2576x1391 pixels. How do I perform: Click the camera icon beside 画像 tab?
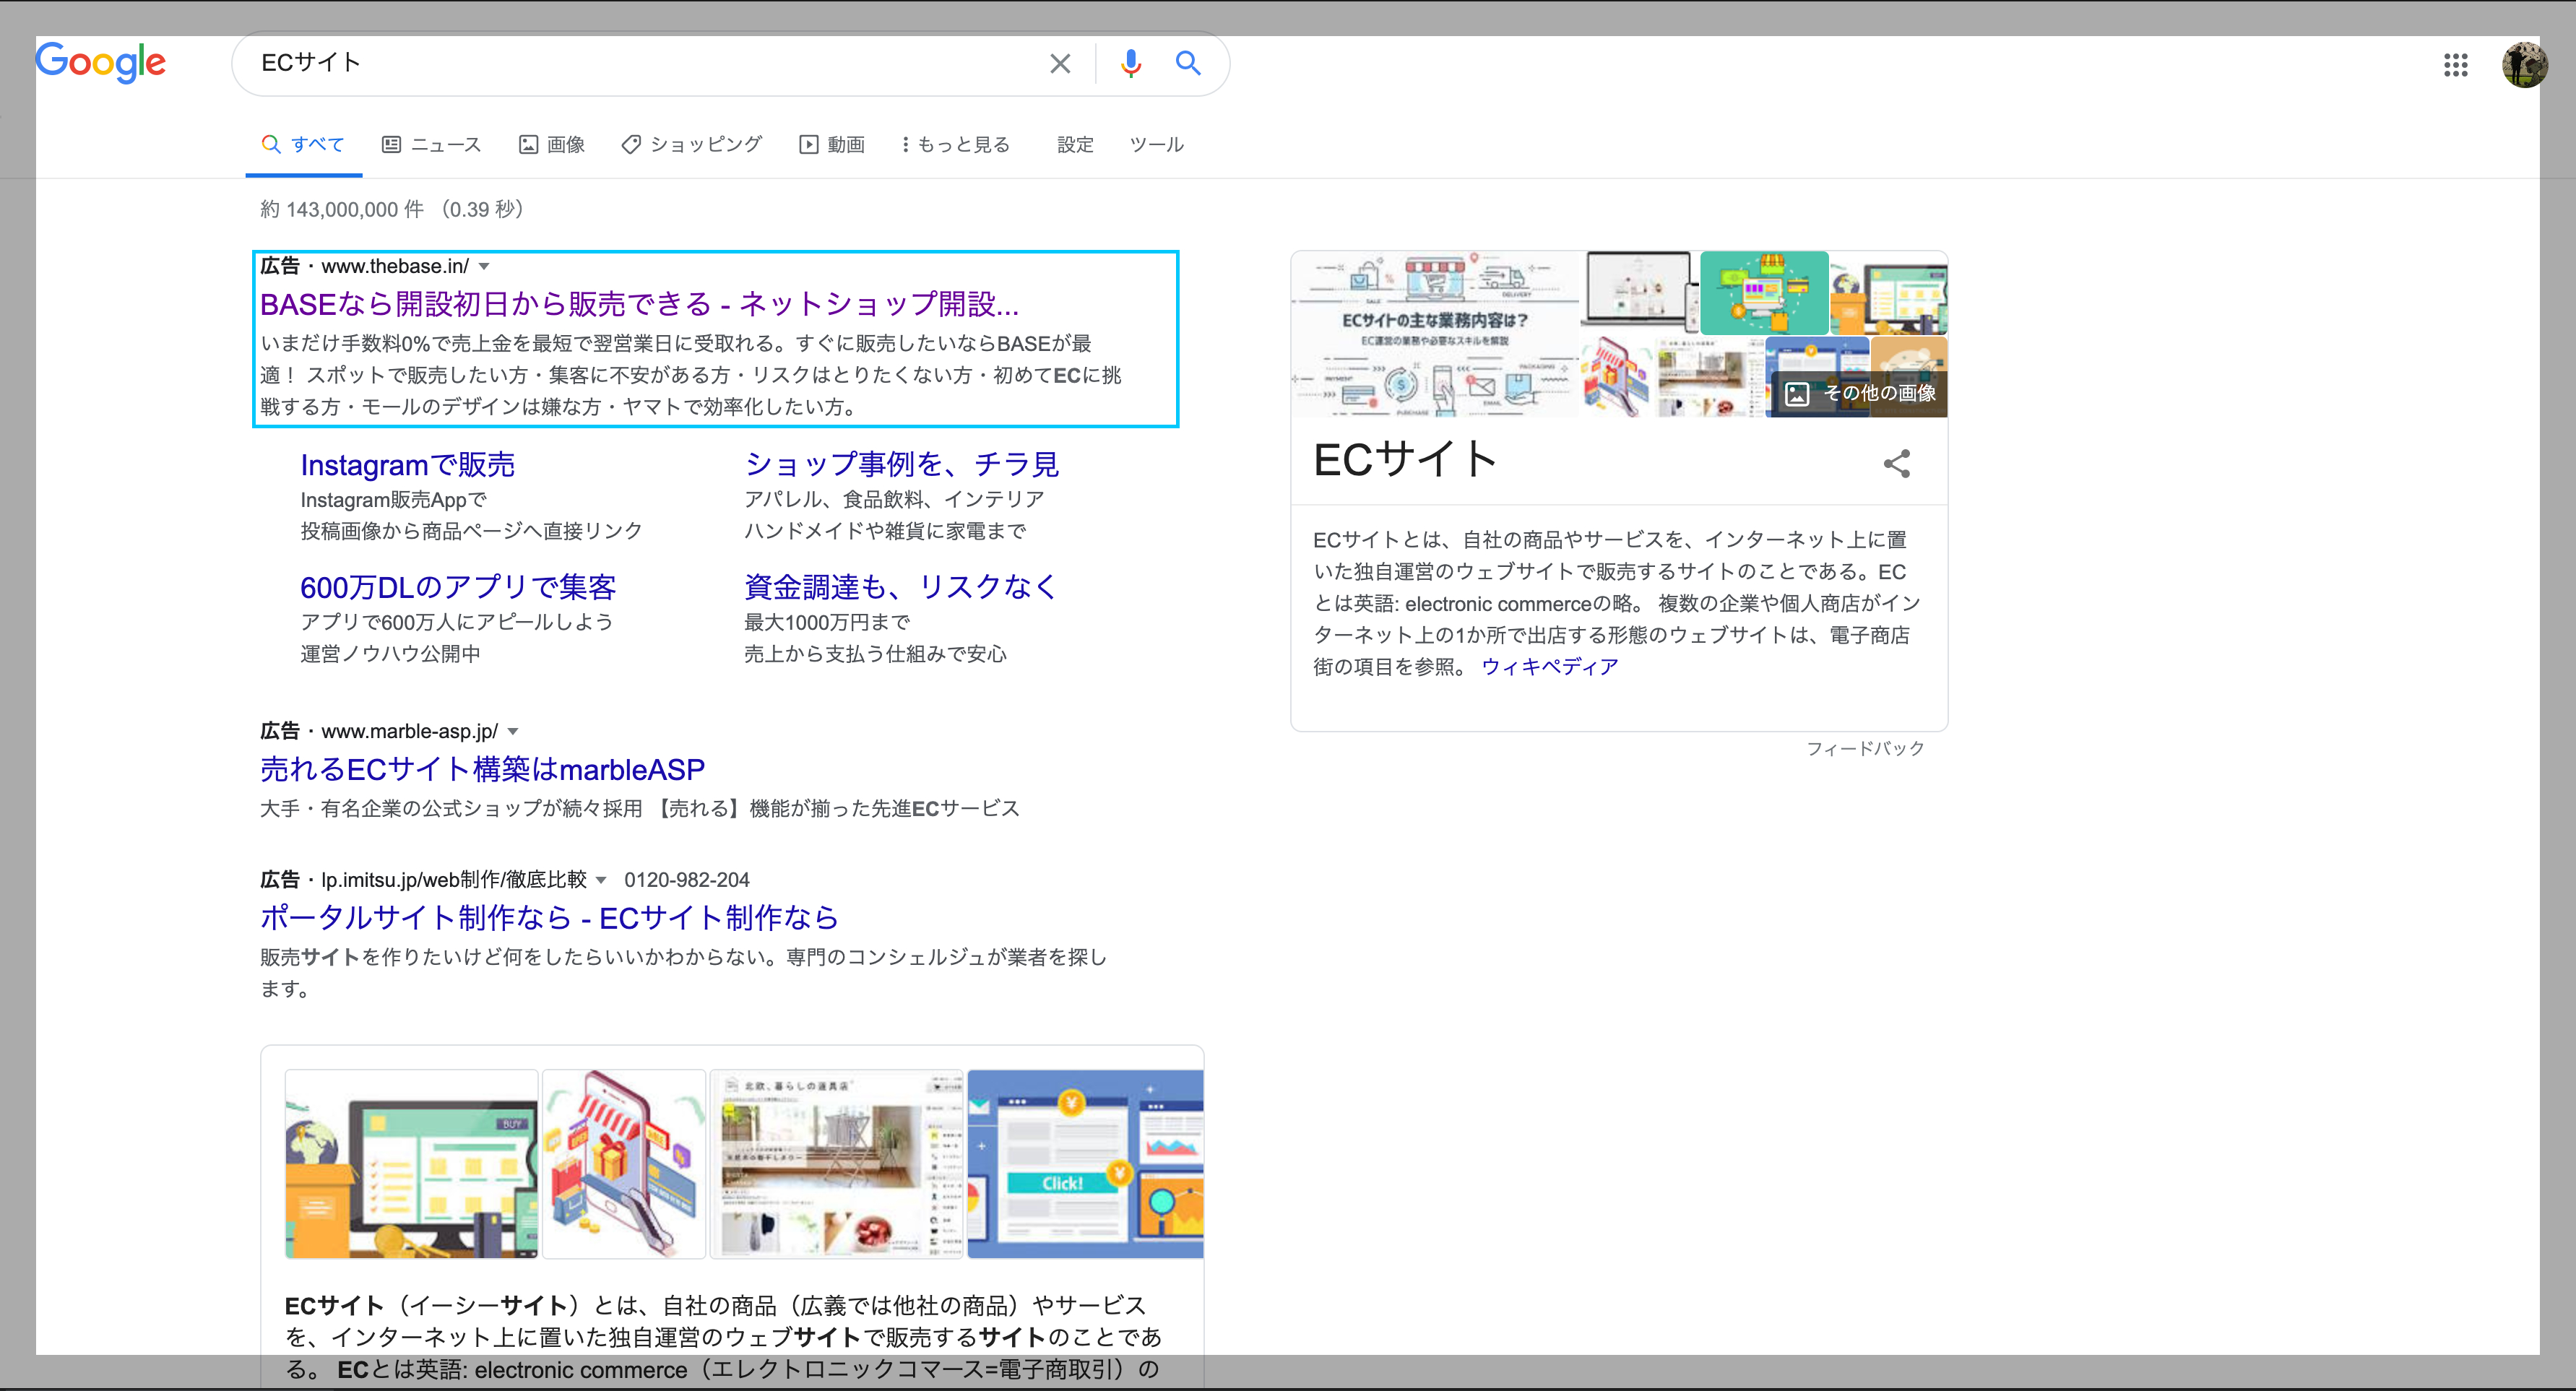click(528, 143)
